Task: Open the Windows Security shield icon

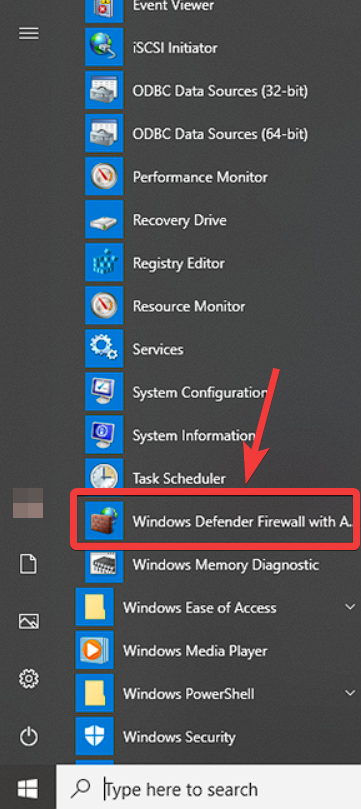Action: click(95, 736)
